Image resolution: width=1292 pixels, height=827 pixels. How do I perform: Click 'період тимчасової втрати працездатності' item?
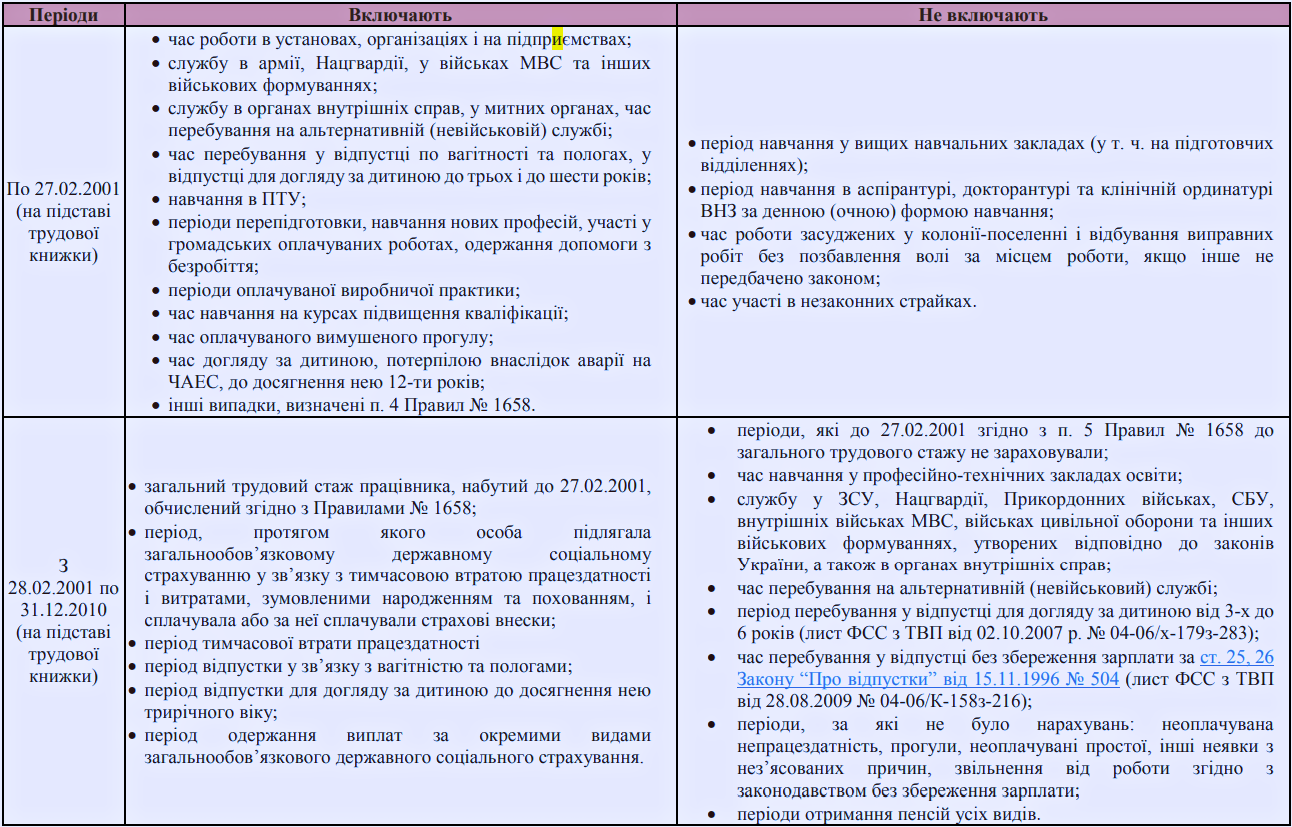point(312,644)
